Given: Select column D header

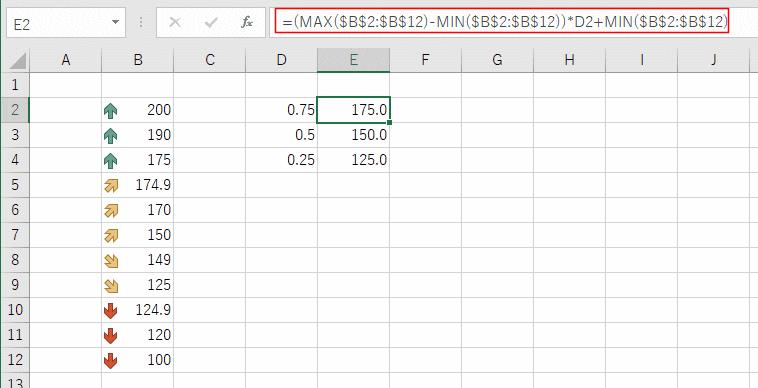Looking at the screenshot, I should pyautogui.click(x=281, y=60).
